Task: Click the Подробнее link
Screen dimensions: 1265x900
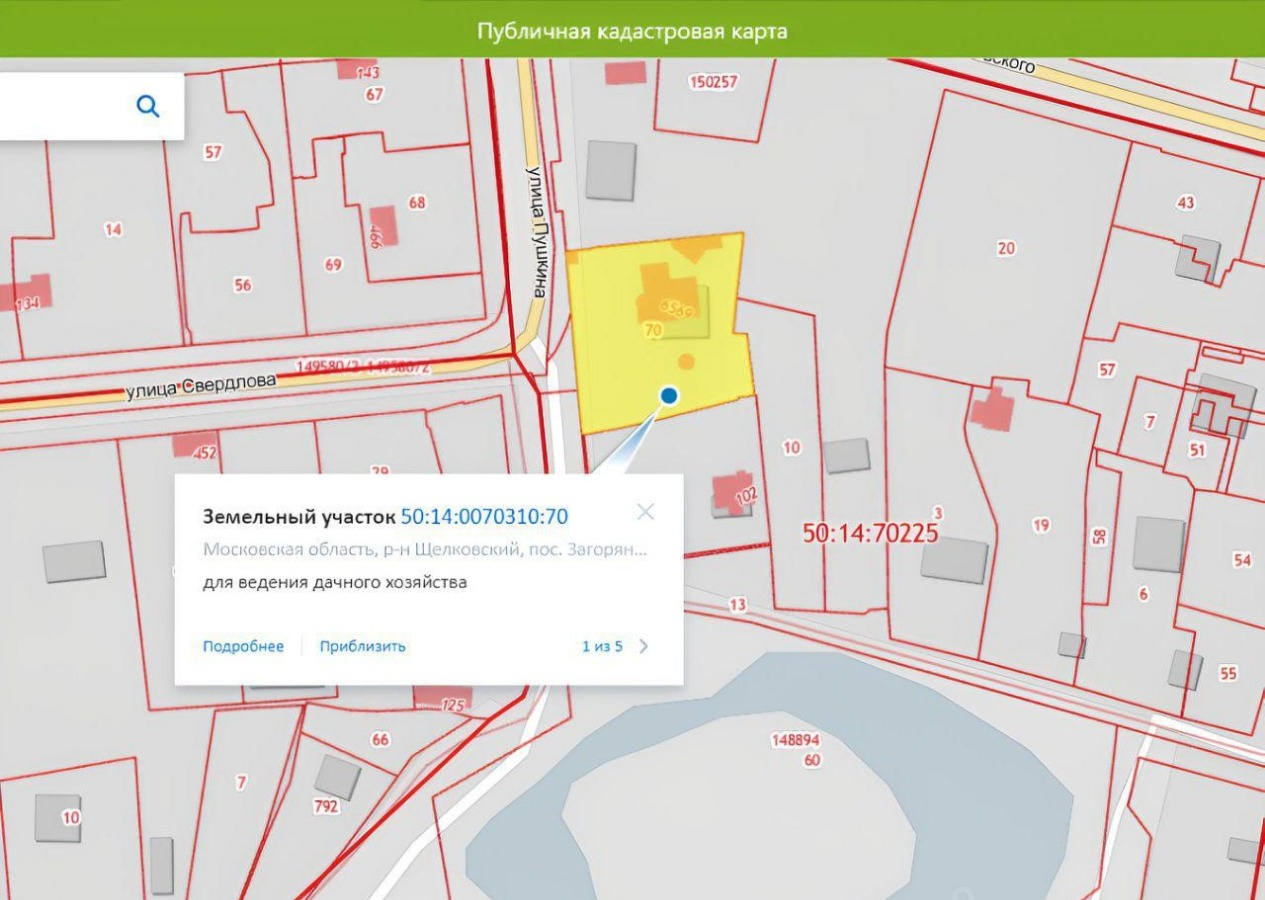Action: click(243, 646)
